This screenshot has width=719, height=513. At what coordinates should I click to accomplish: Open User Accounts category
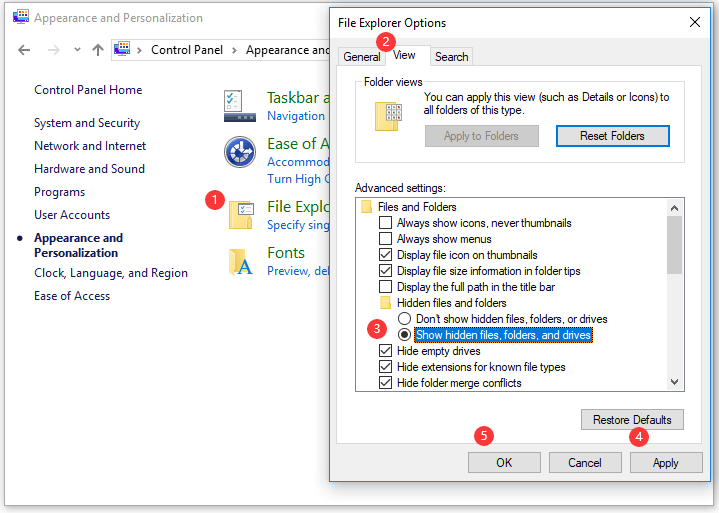[x=72, y=215]
